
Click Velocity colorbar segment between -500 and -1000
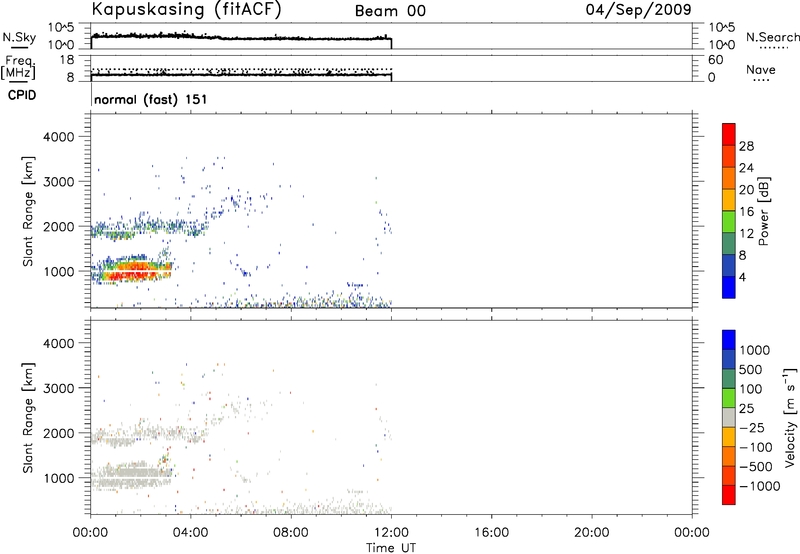point(729,475)
